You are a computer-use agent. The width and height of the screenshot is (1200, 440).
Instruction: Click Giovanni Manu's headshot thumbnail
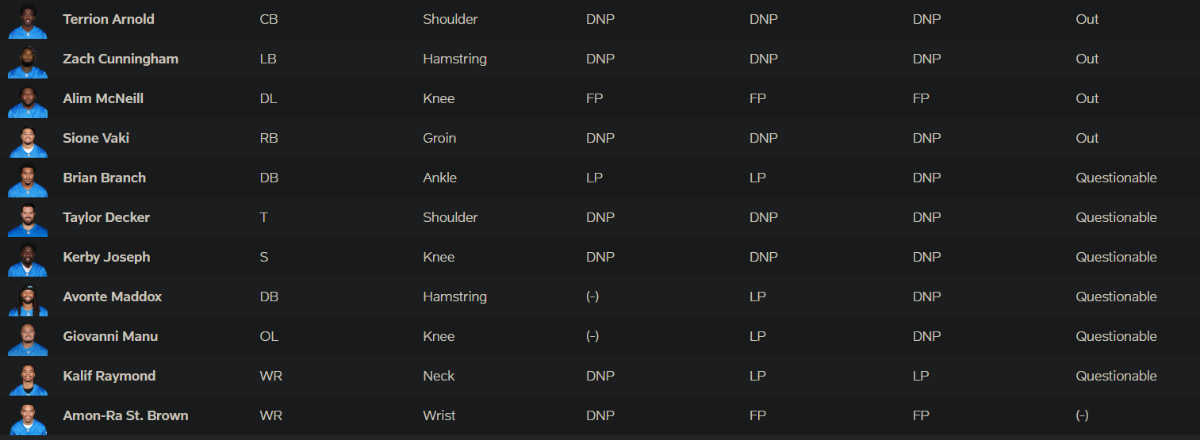click(27, 337)
